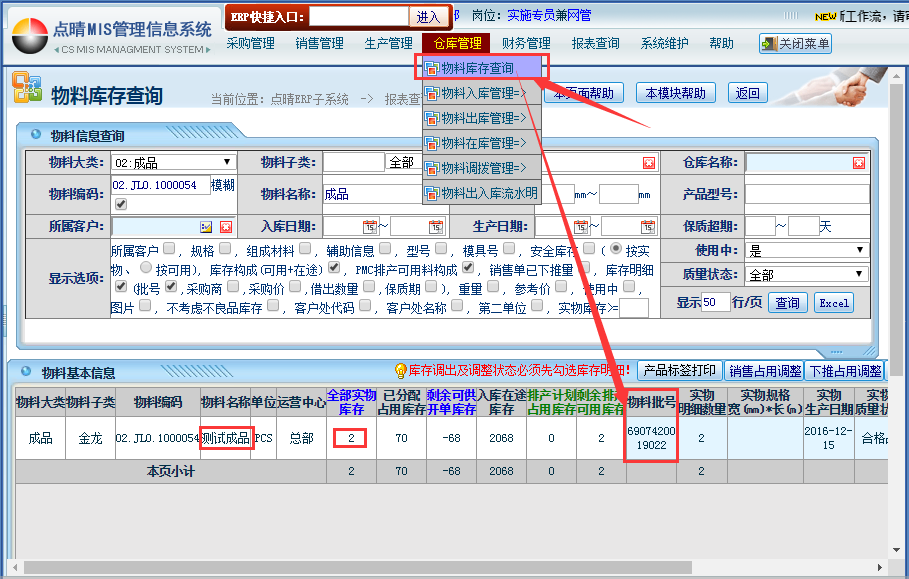Open the 财务管理 menu
The height and width of the screenshot is (579, 909).
[x=526, y=44]
